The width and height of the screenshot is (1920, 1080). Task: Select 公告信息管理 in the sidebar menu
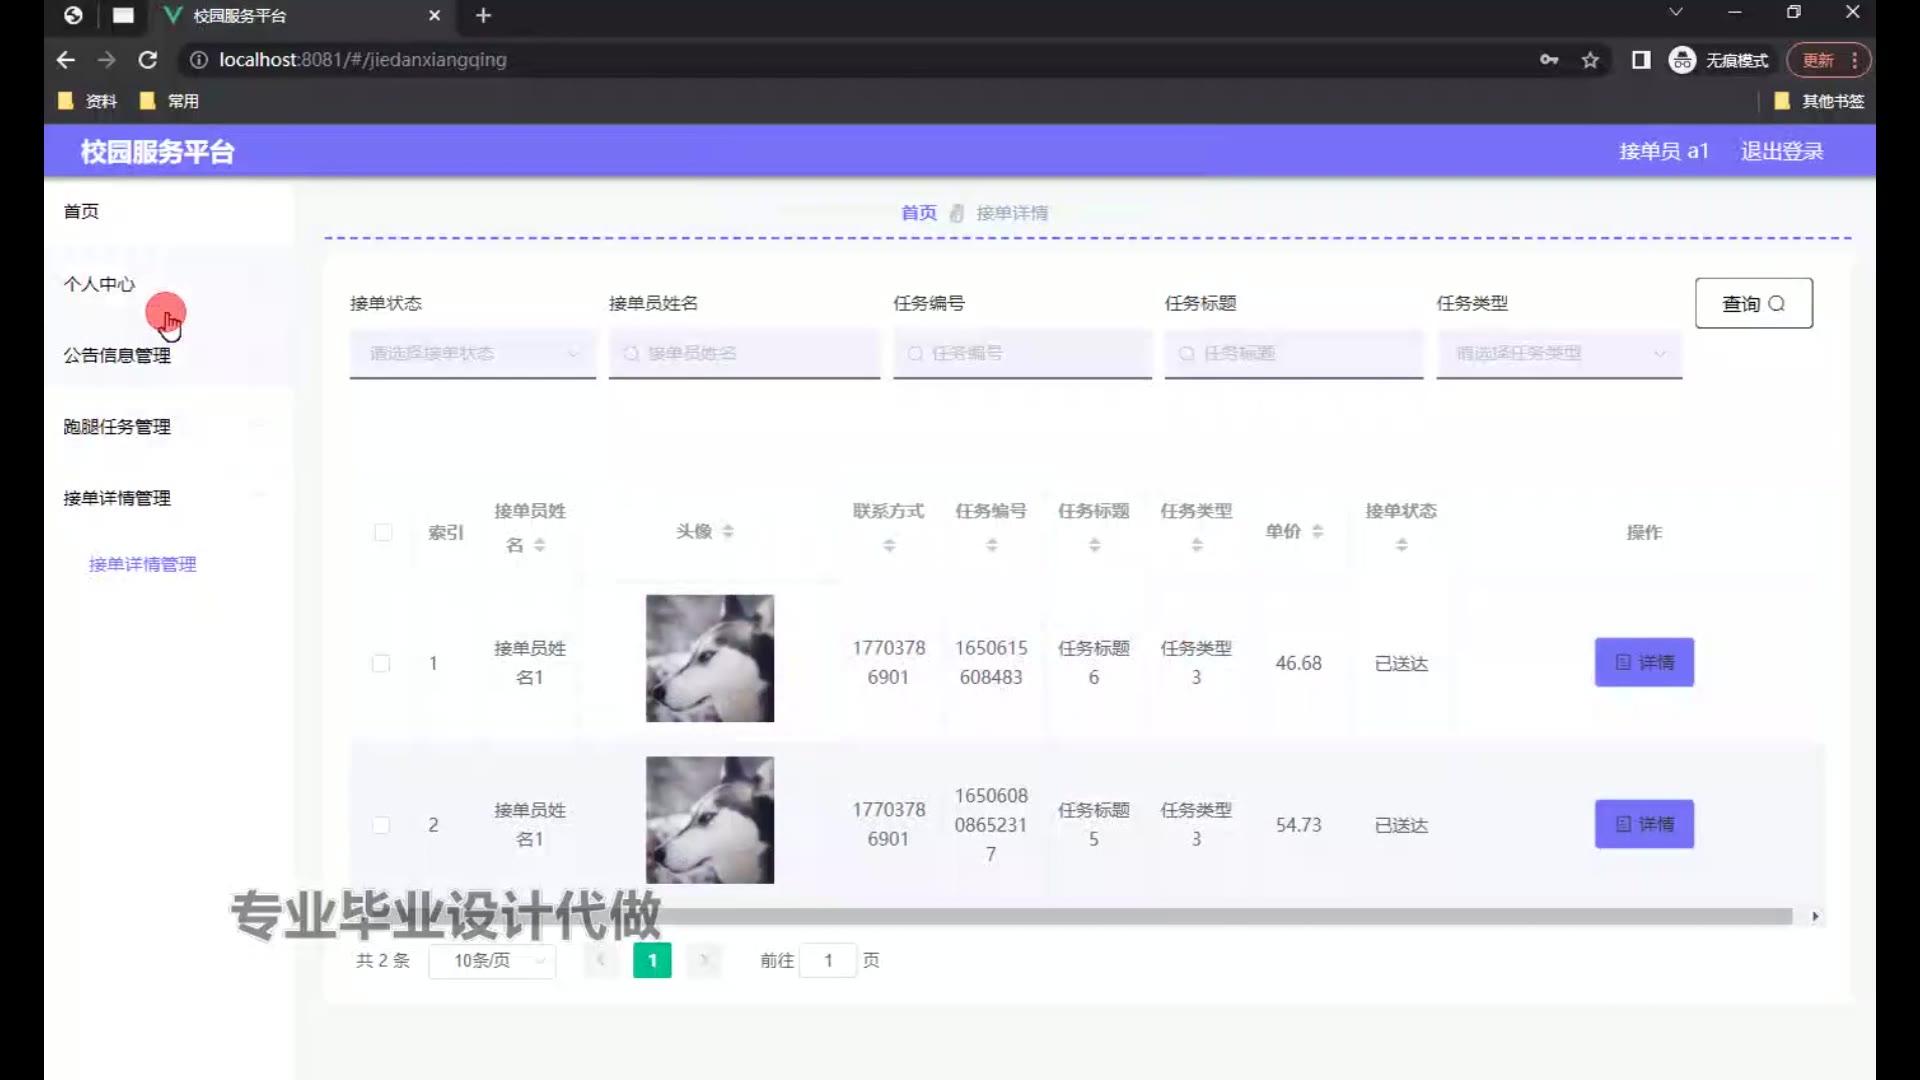point(117,355)
